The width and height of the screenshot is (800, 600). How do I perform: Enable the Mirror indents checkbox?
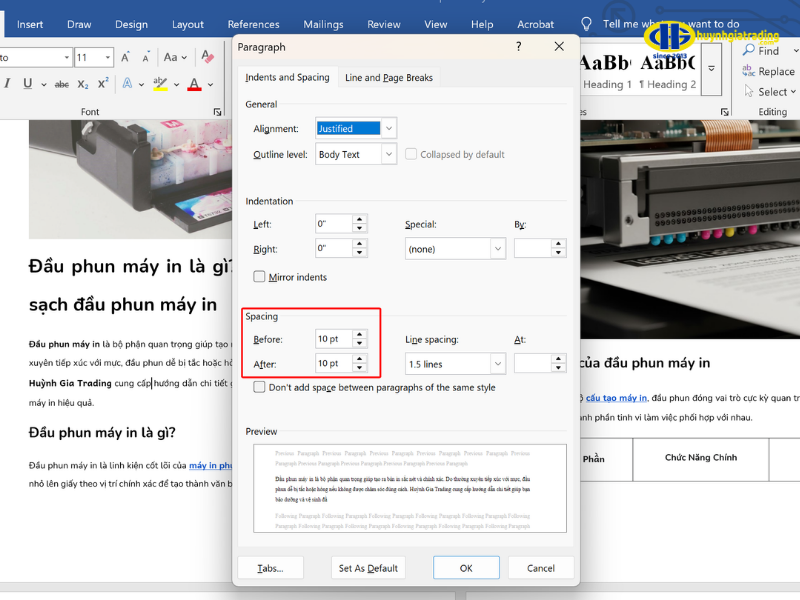(260, 277)
